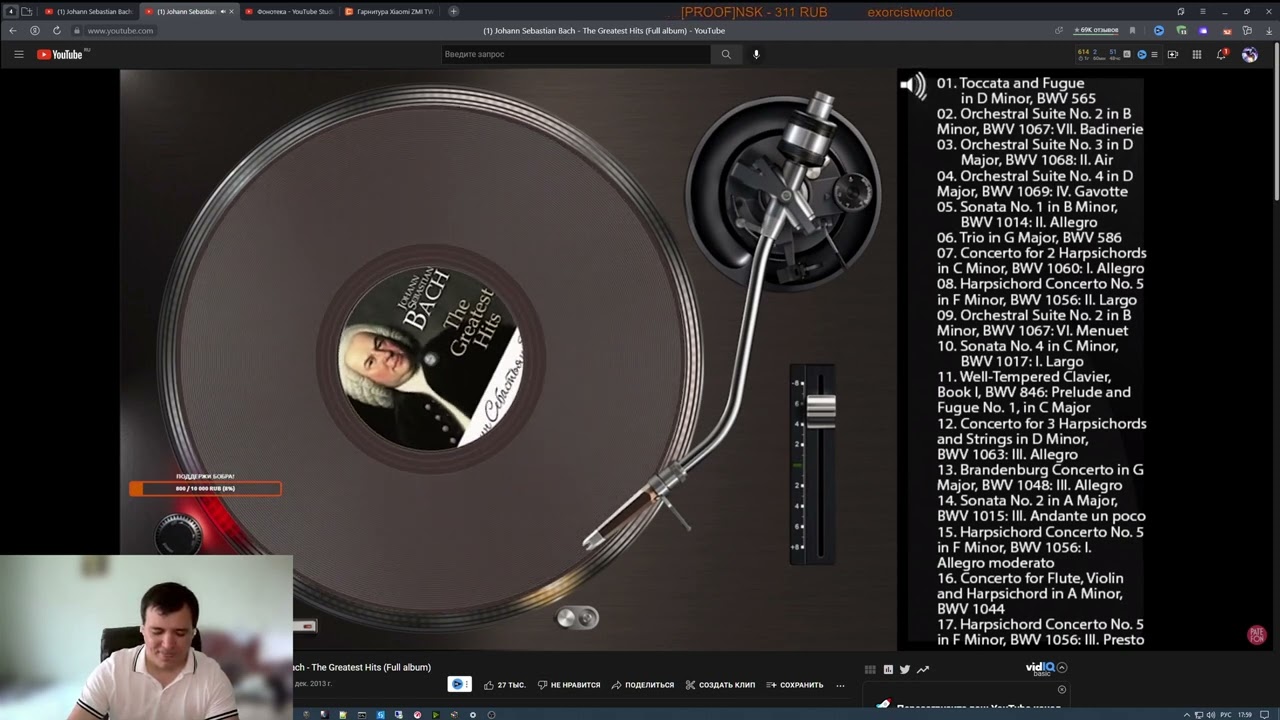Save the video with СОХРАНИТЬ

pos(795,685)
